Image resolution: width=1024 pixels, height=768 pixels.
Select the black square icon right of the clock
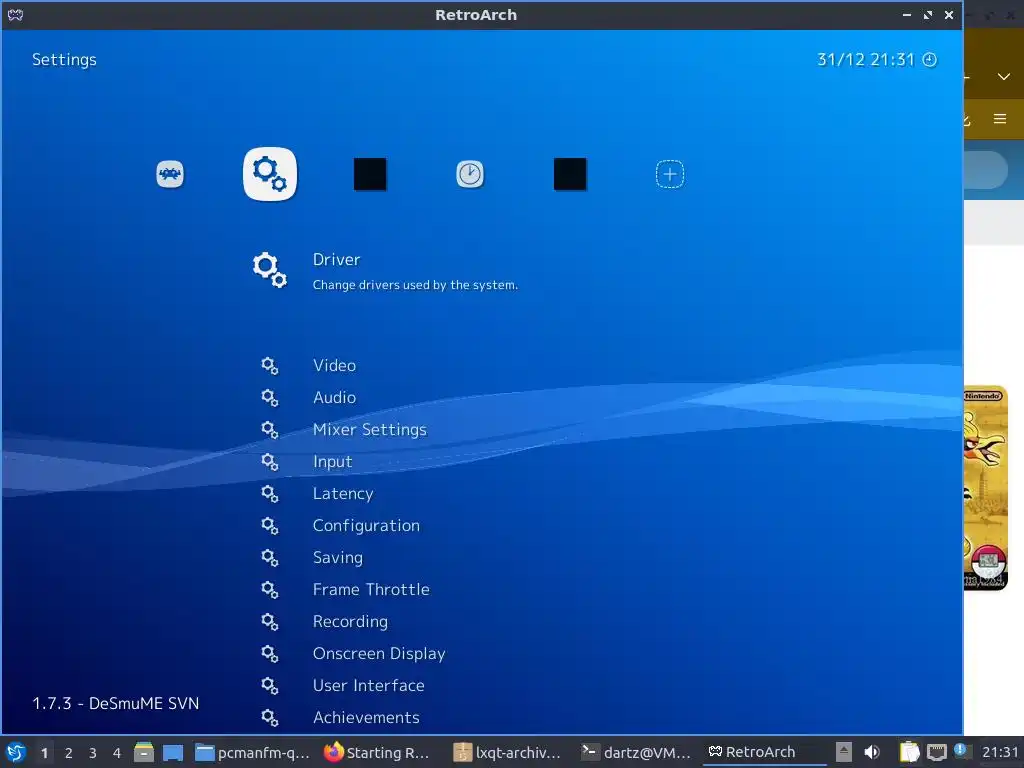(x=569, y=174)
